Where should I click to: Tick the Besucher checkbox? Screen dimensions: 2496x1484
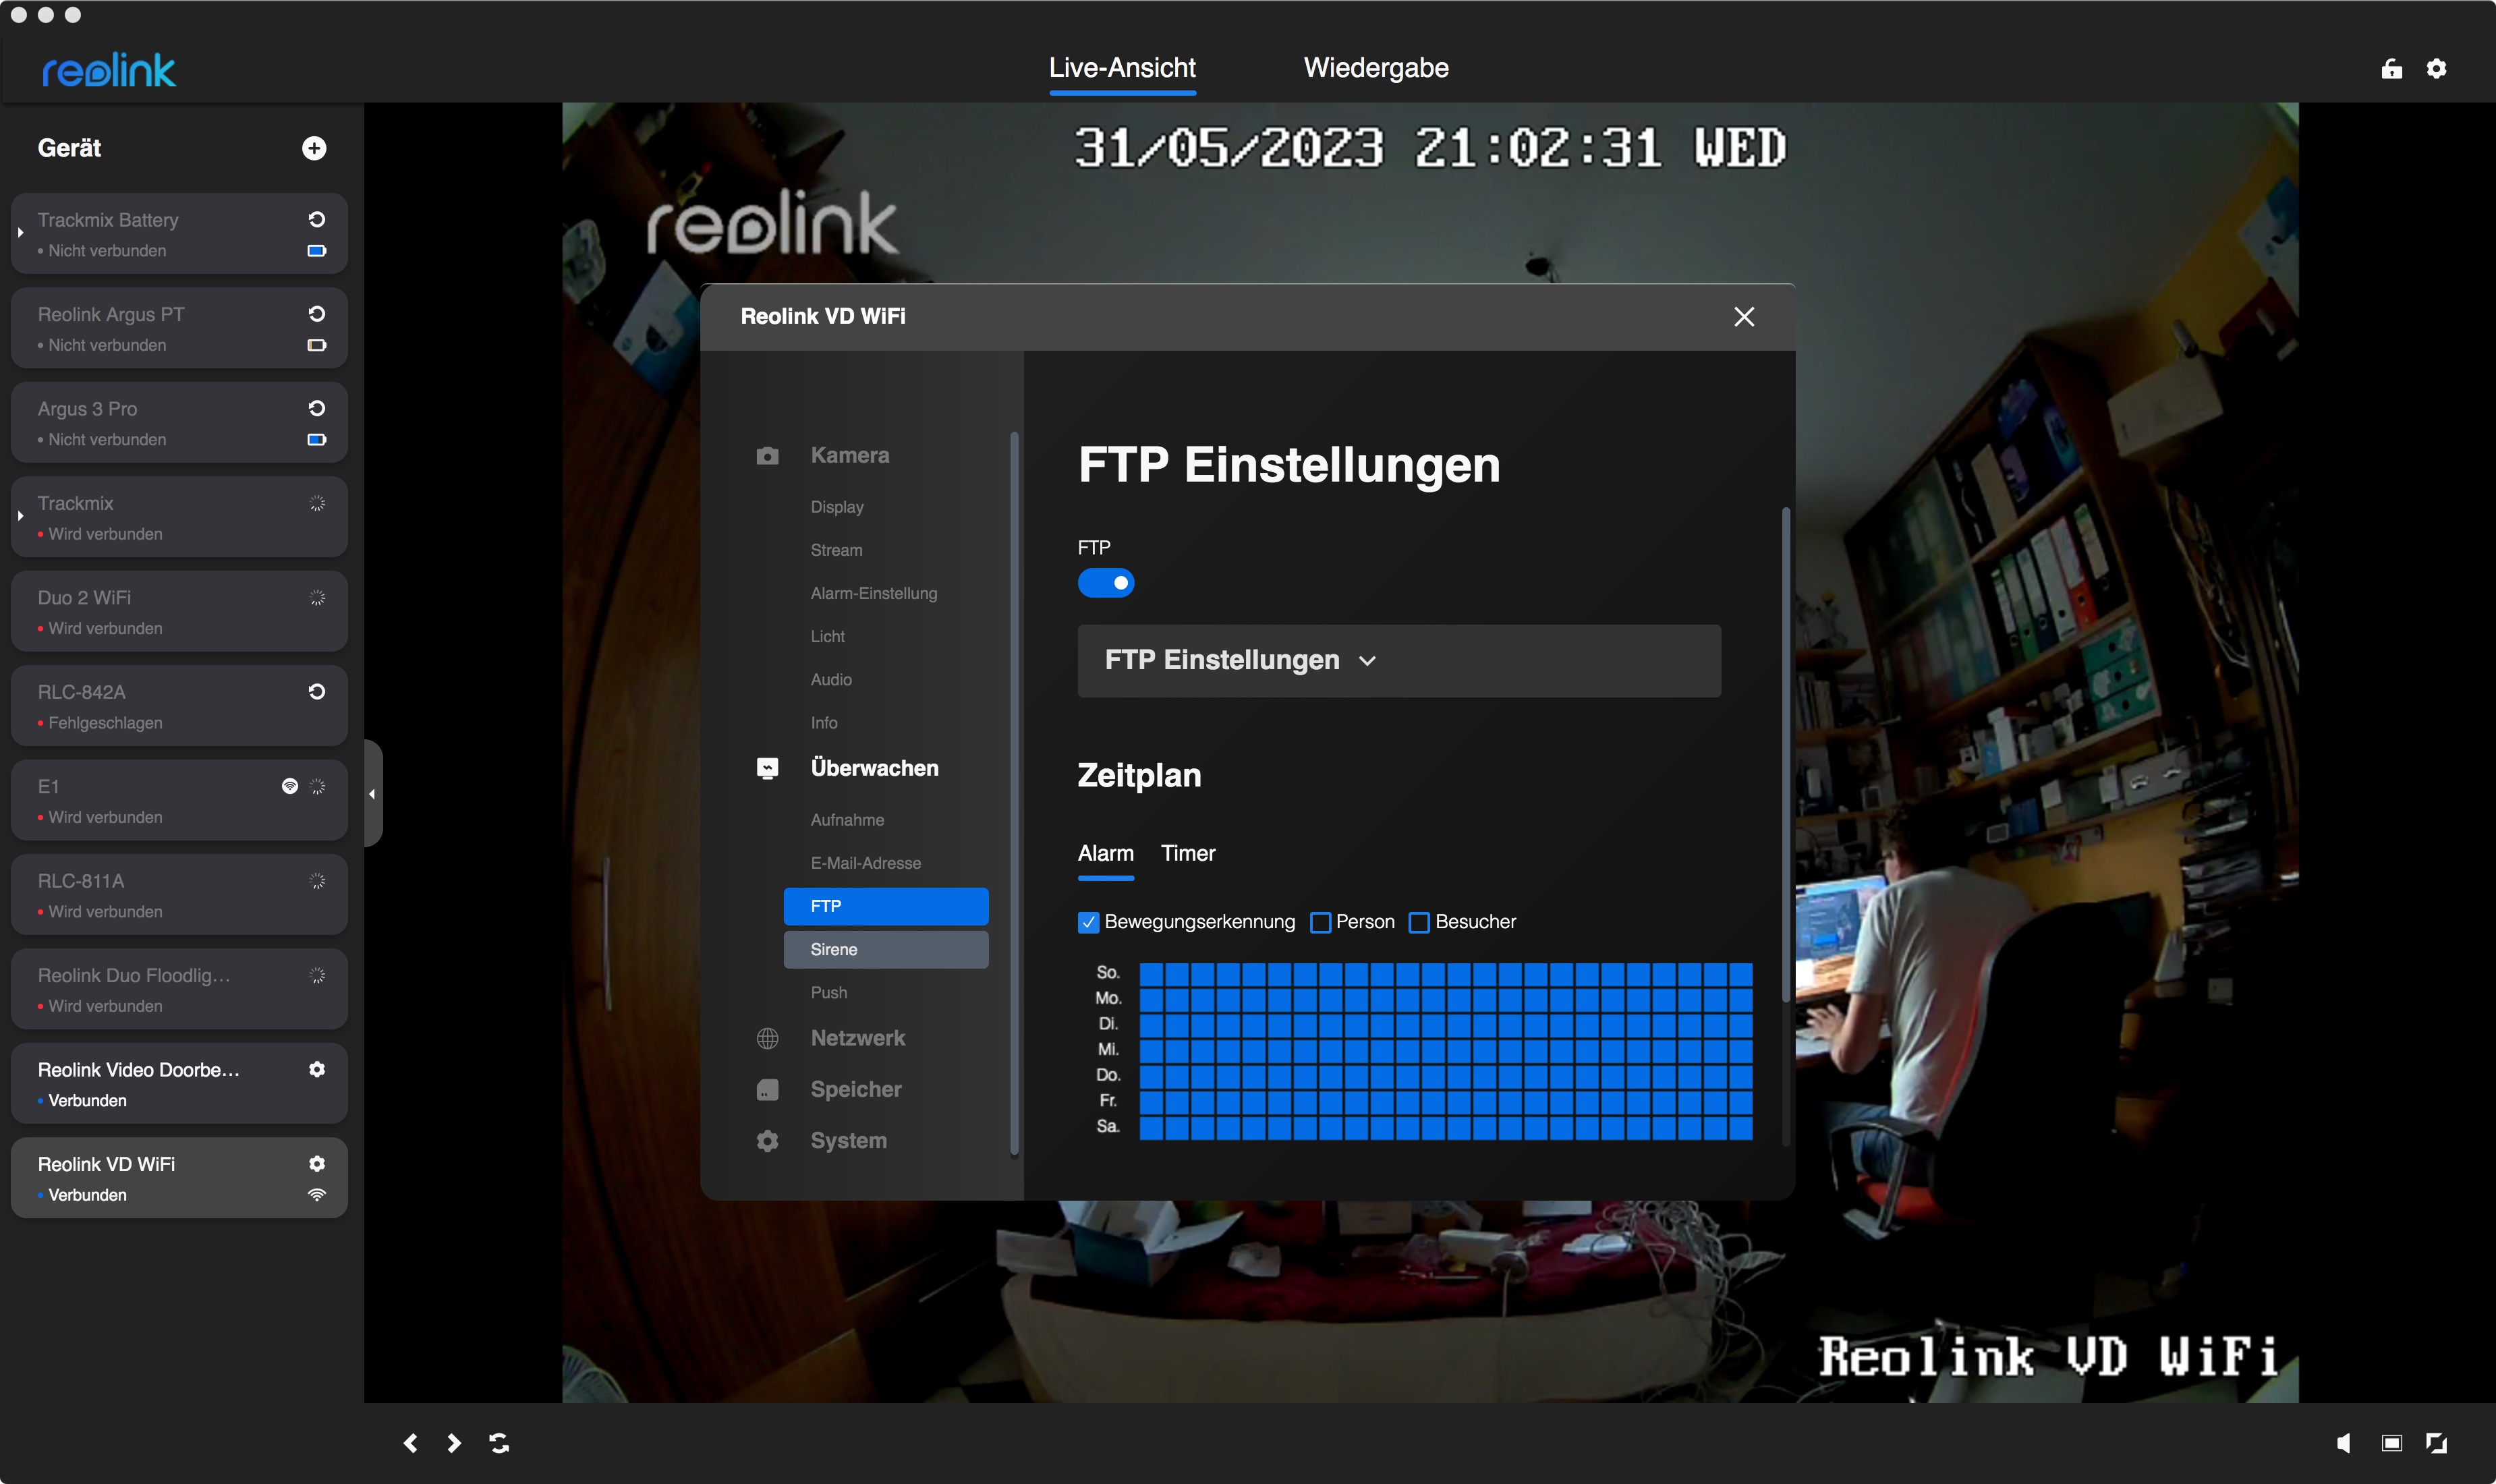tap(1419, 922)
